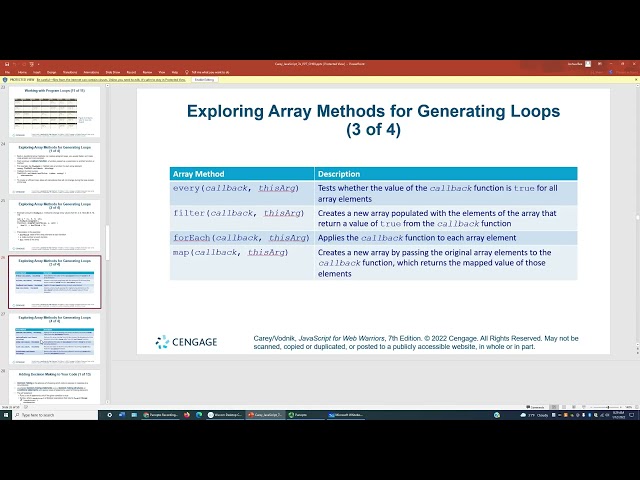Click the Undo icon in the quick access toolbar
Image resolution: width=640 pixels, height=480 pixels.
click(15, 64)
